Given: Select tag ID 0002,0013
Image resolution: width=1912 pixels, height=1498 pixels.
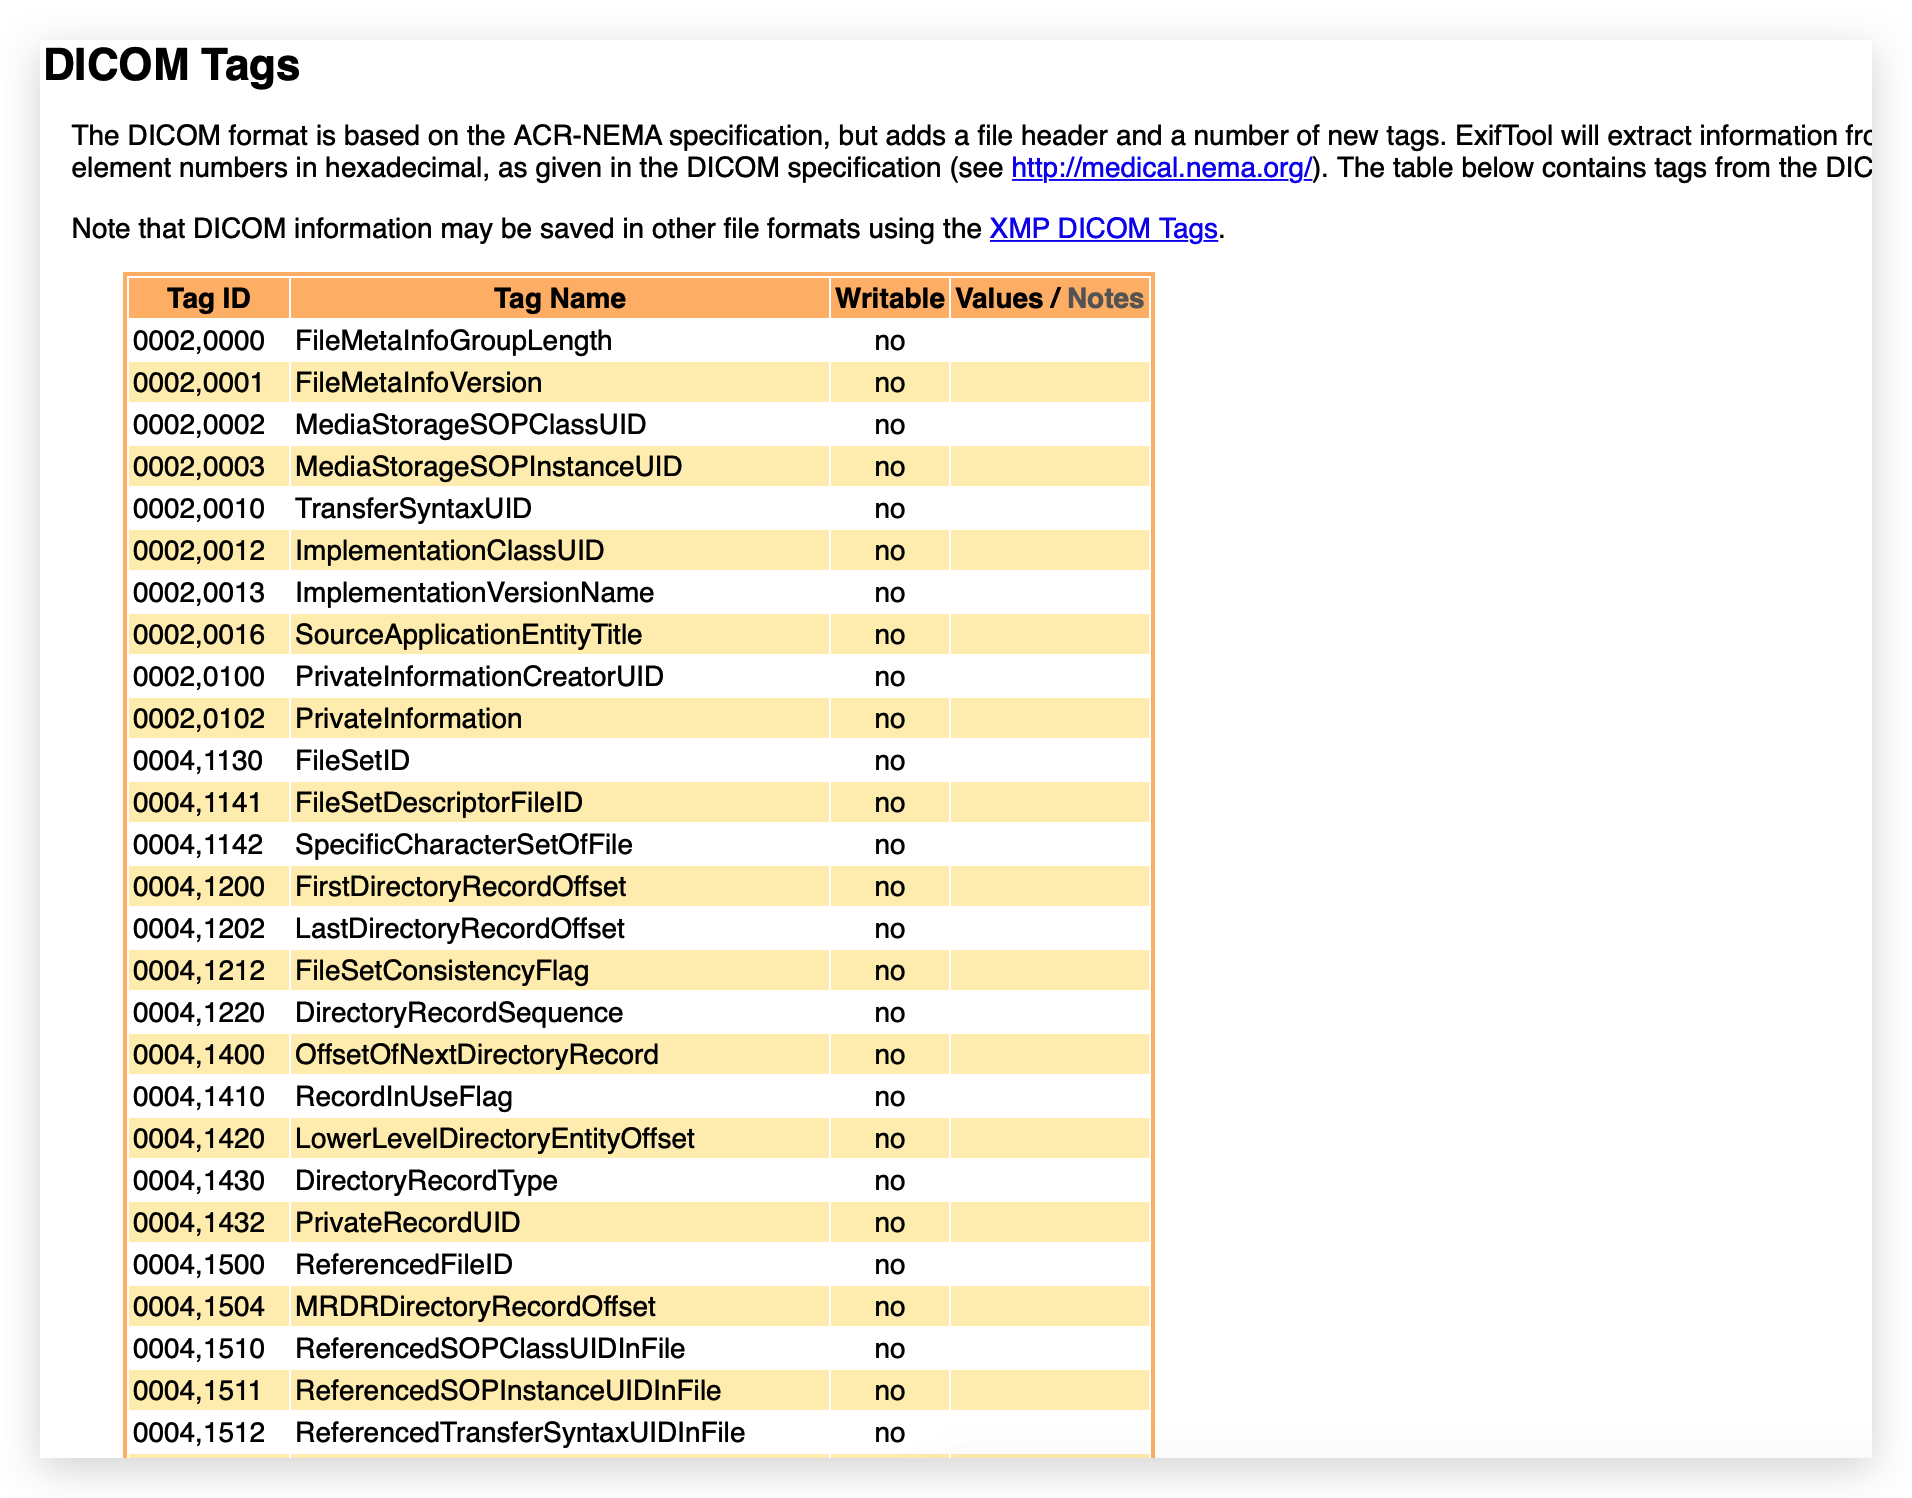Looking at the screenshot, I should (x=199, y=593).
